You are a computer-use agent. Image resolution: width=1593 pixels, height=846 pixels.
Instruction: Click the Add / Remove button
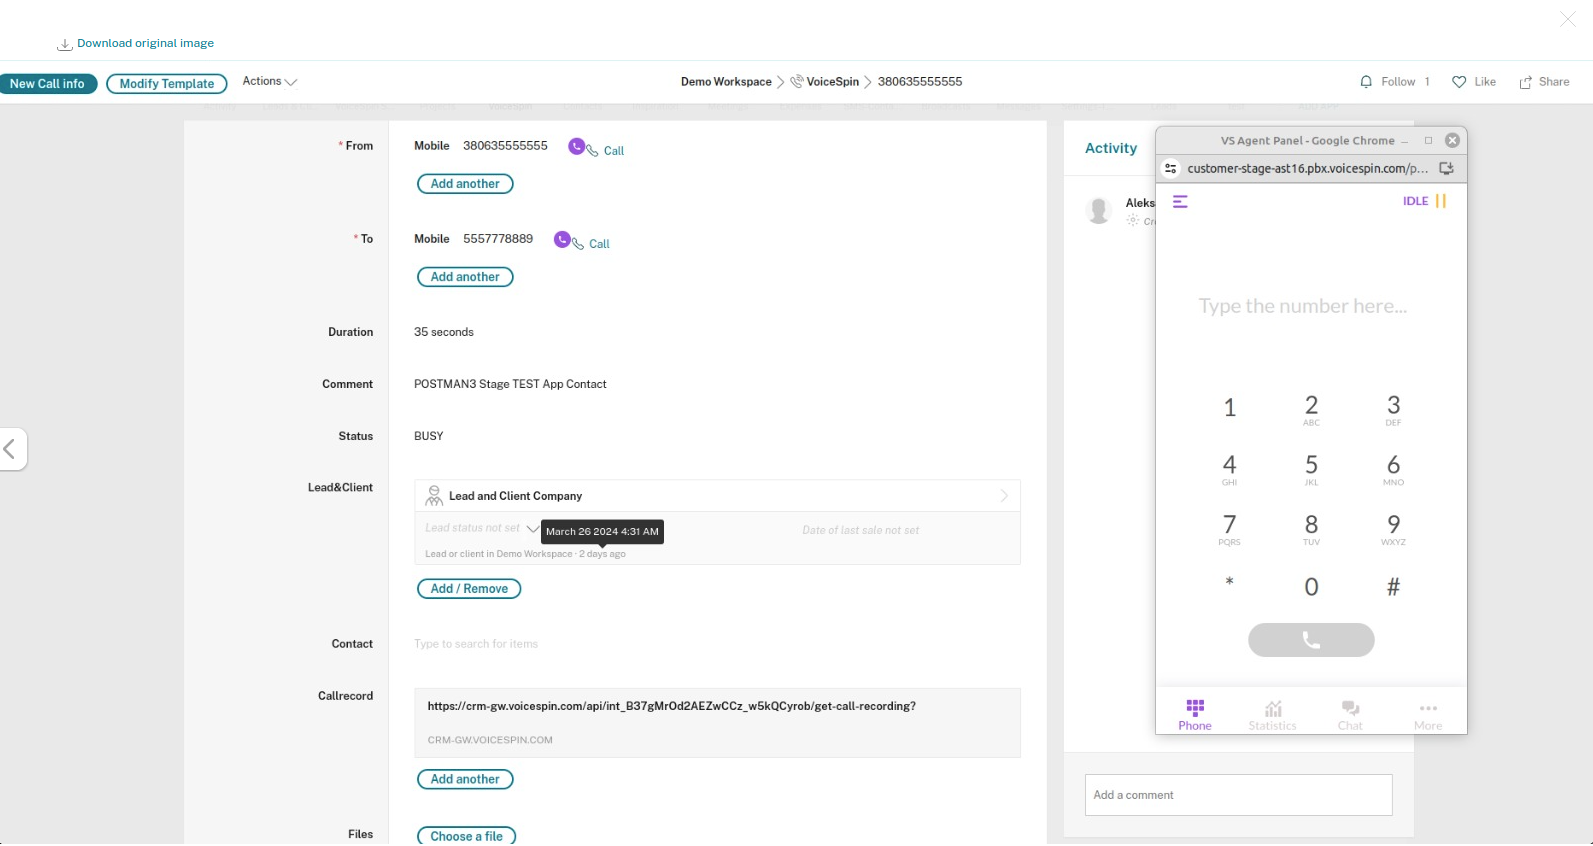pyautogui.click(x=469, y=589)
